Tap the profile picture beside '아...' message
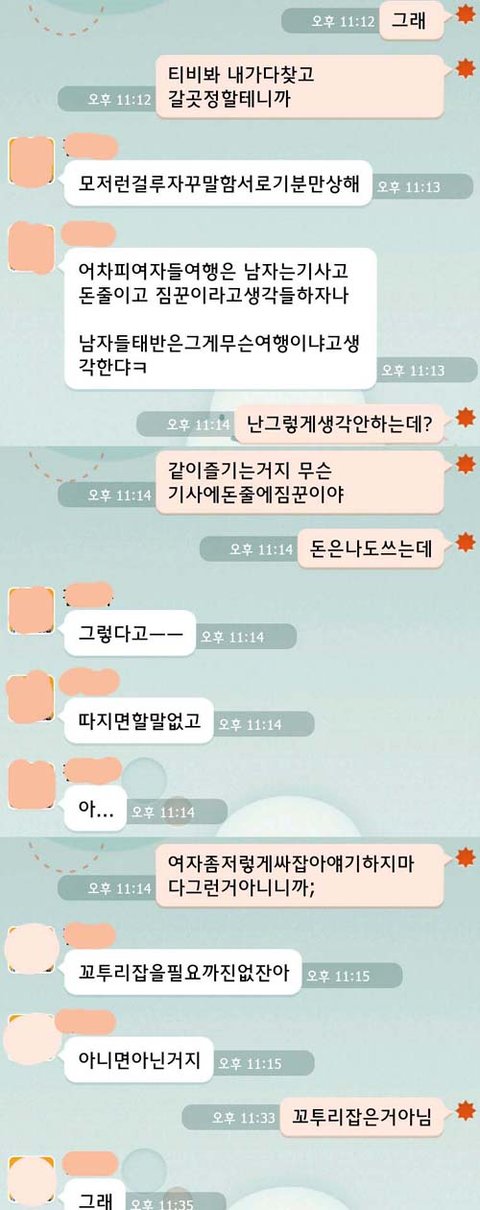Image resolution: width=480 pixels, height=1210 pixels. [31, 785]
